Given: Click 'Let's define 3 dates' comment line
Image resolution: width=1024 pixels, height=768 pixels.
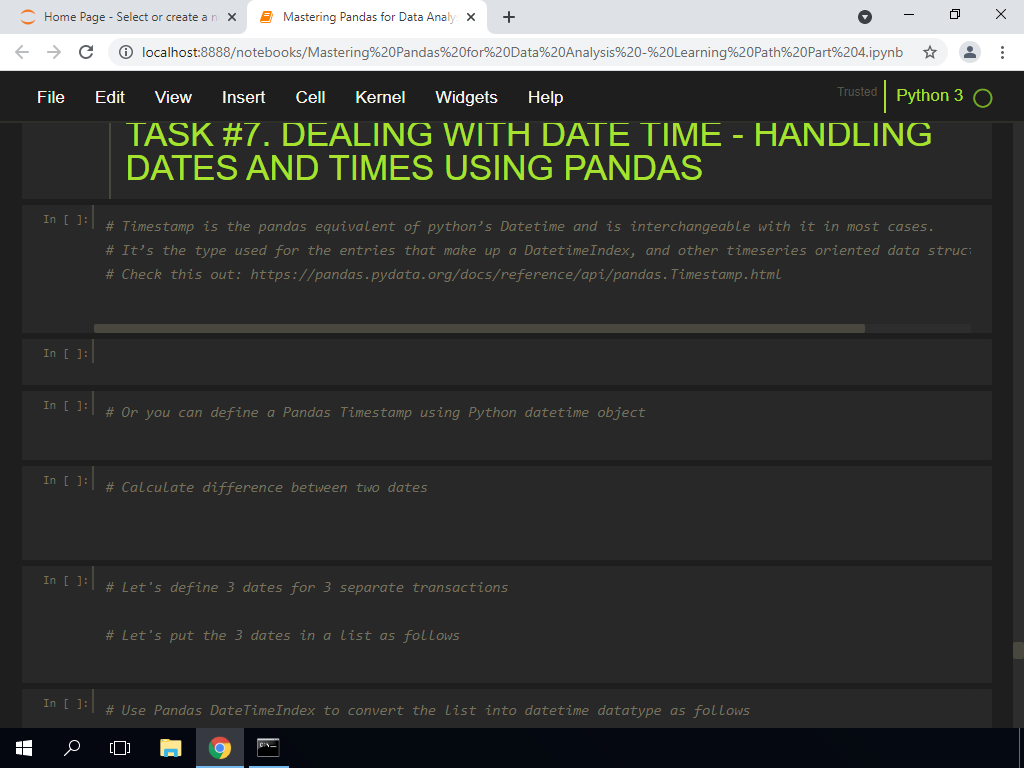Looking at the screenshot, I should [307, 587].
